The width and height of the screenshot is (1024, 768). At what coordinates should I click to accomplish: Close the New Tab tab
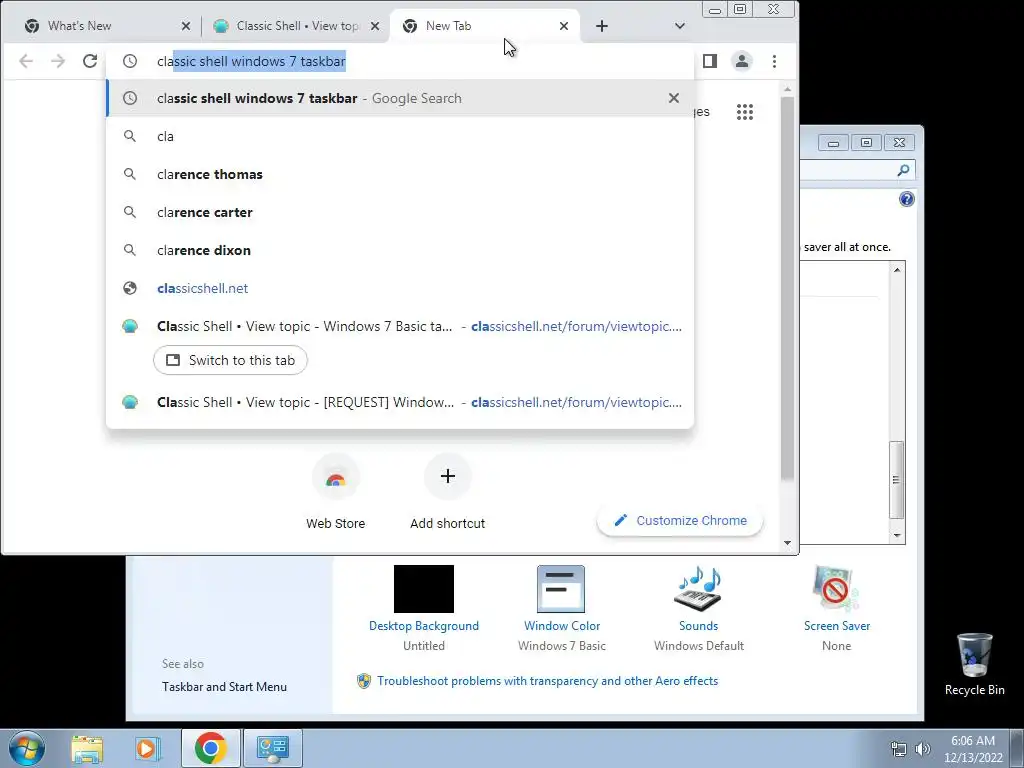click(564, 26)
